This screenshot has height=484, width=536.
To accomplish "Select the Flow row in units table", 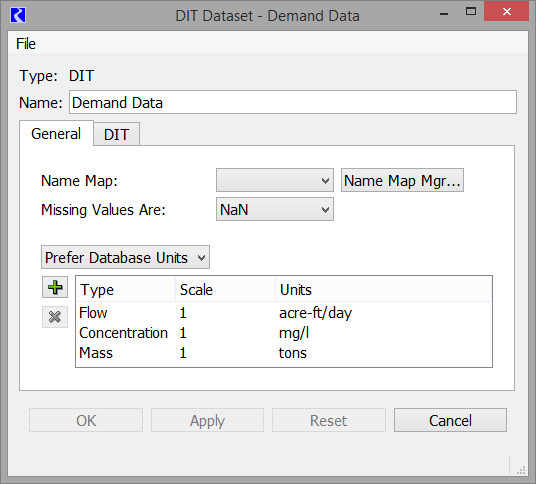I will [284, 313].
